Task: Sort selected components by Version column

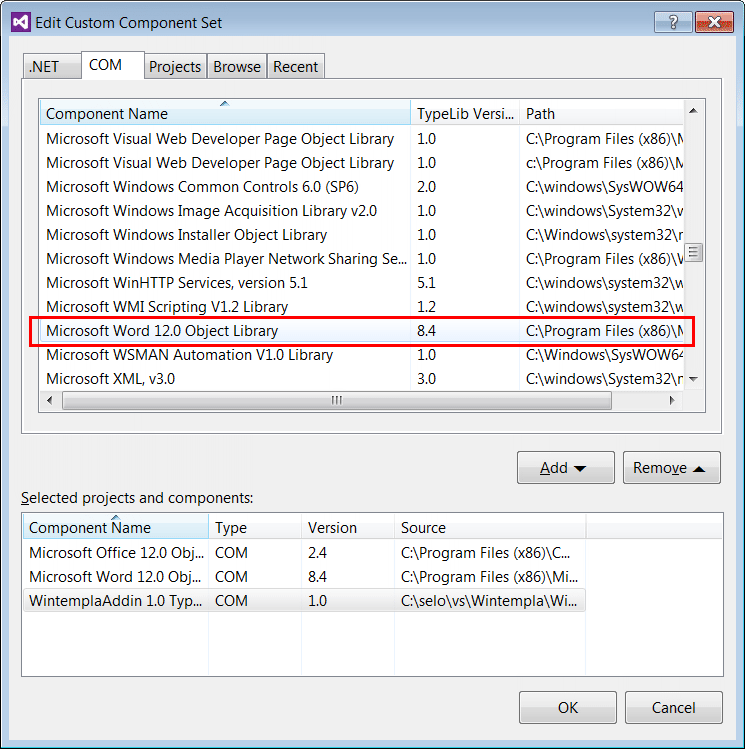Action: (x=348, y=527)
